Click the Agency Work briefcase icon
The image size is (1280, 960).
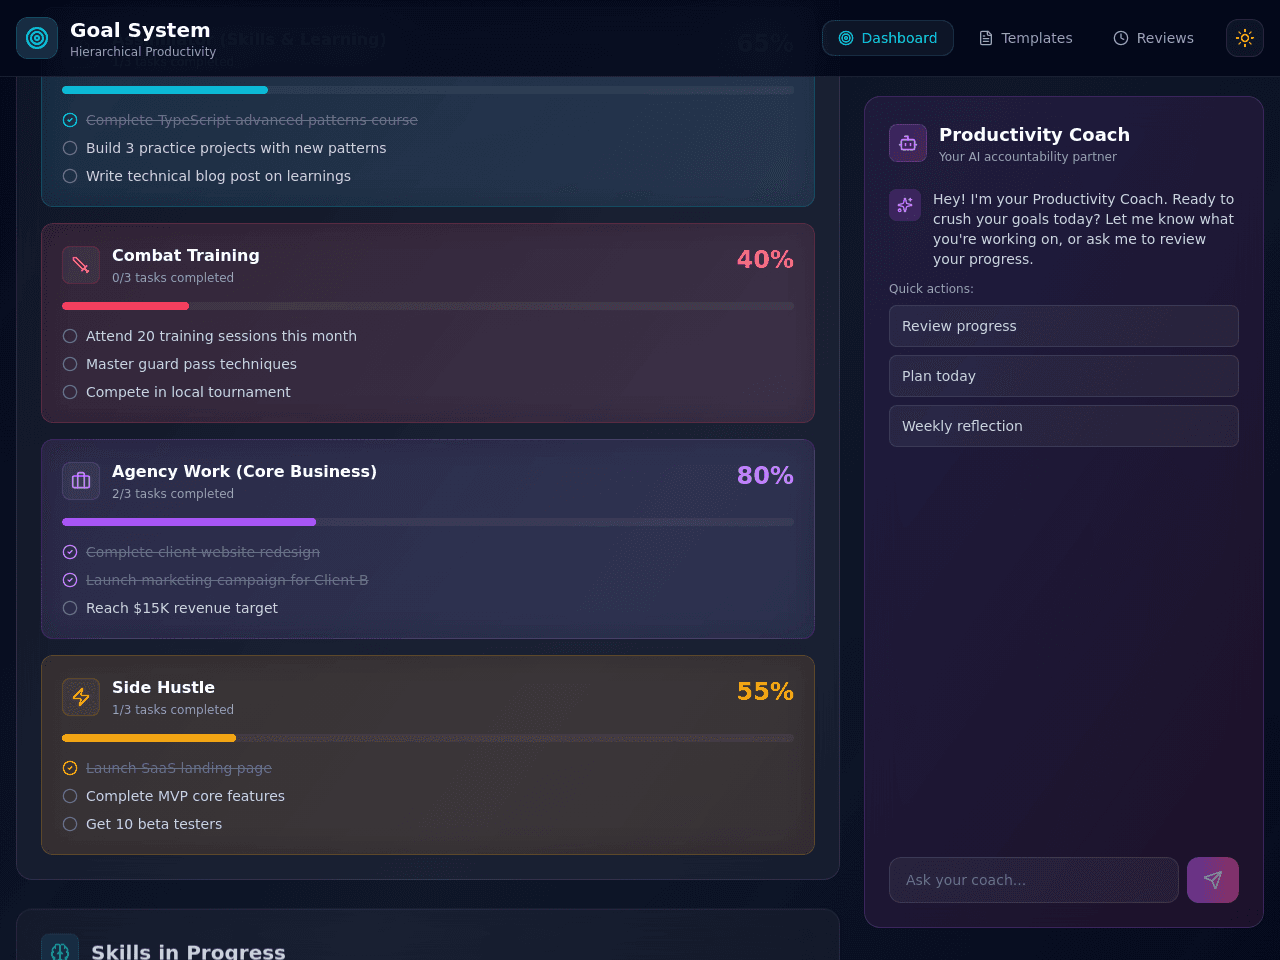tap(81, 481)
